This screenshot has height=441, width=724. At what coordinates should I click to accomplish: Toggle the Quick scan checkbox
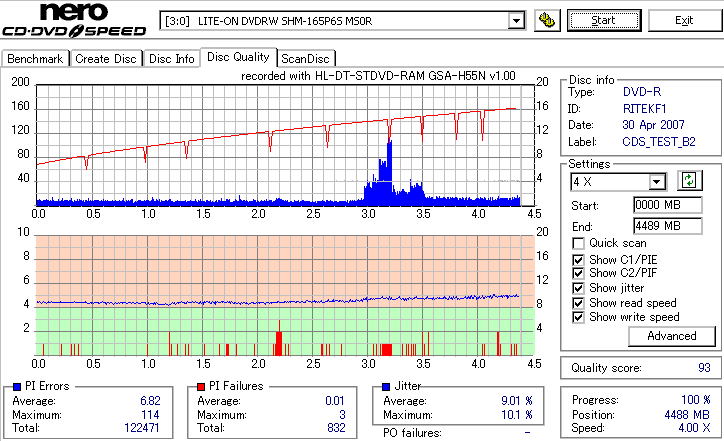click(x=578, y=243)
